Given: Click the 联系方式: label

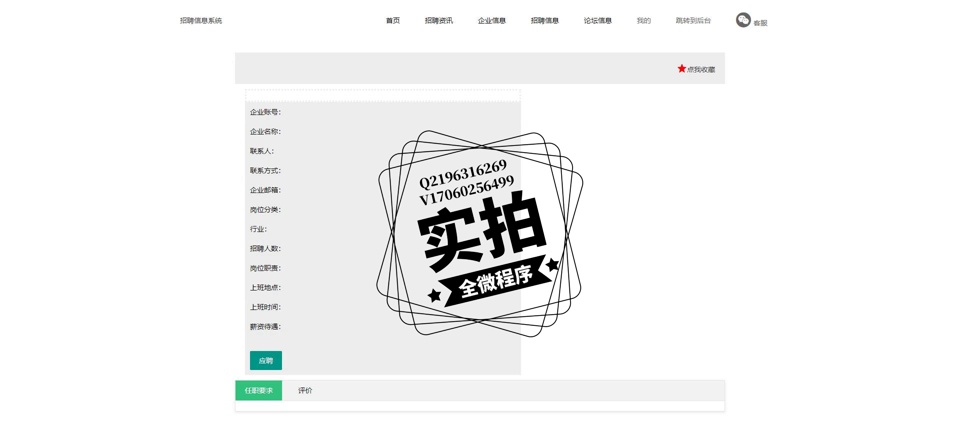Looking at the screenshot, I should [265, 171].
